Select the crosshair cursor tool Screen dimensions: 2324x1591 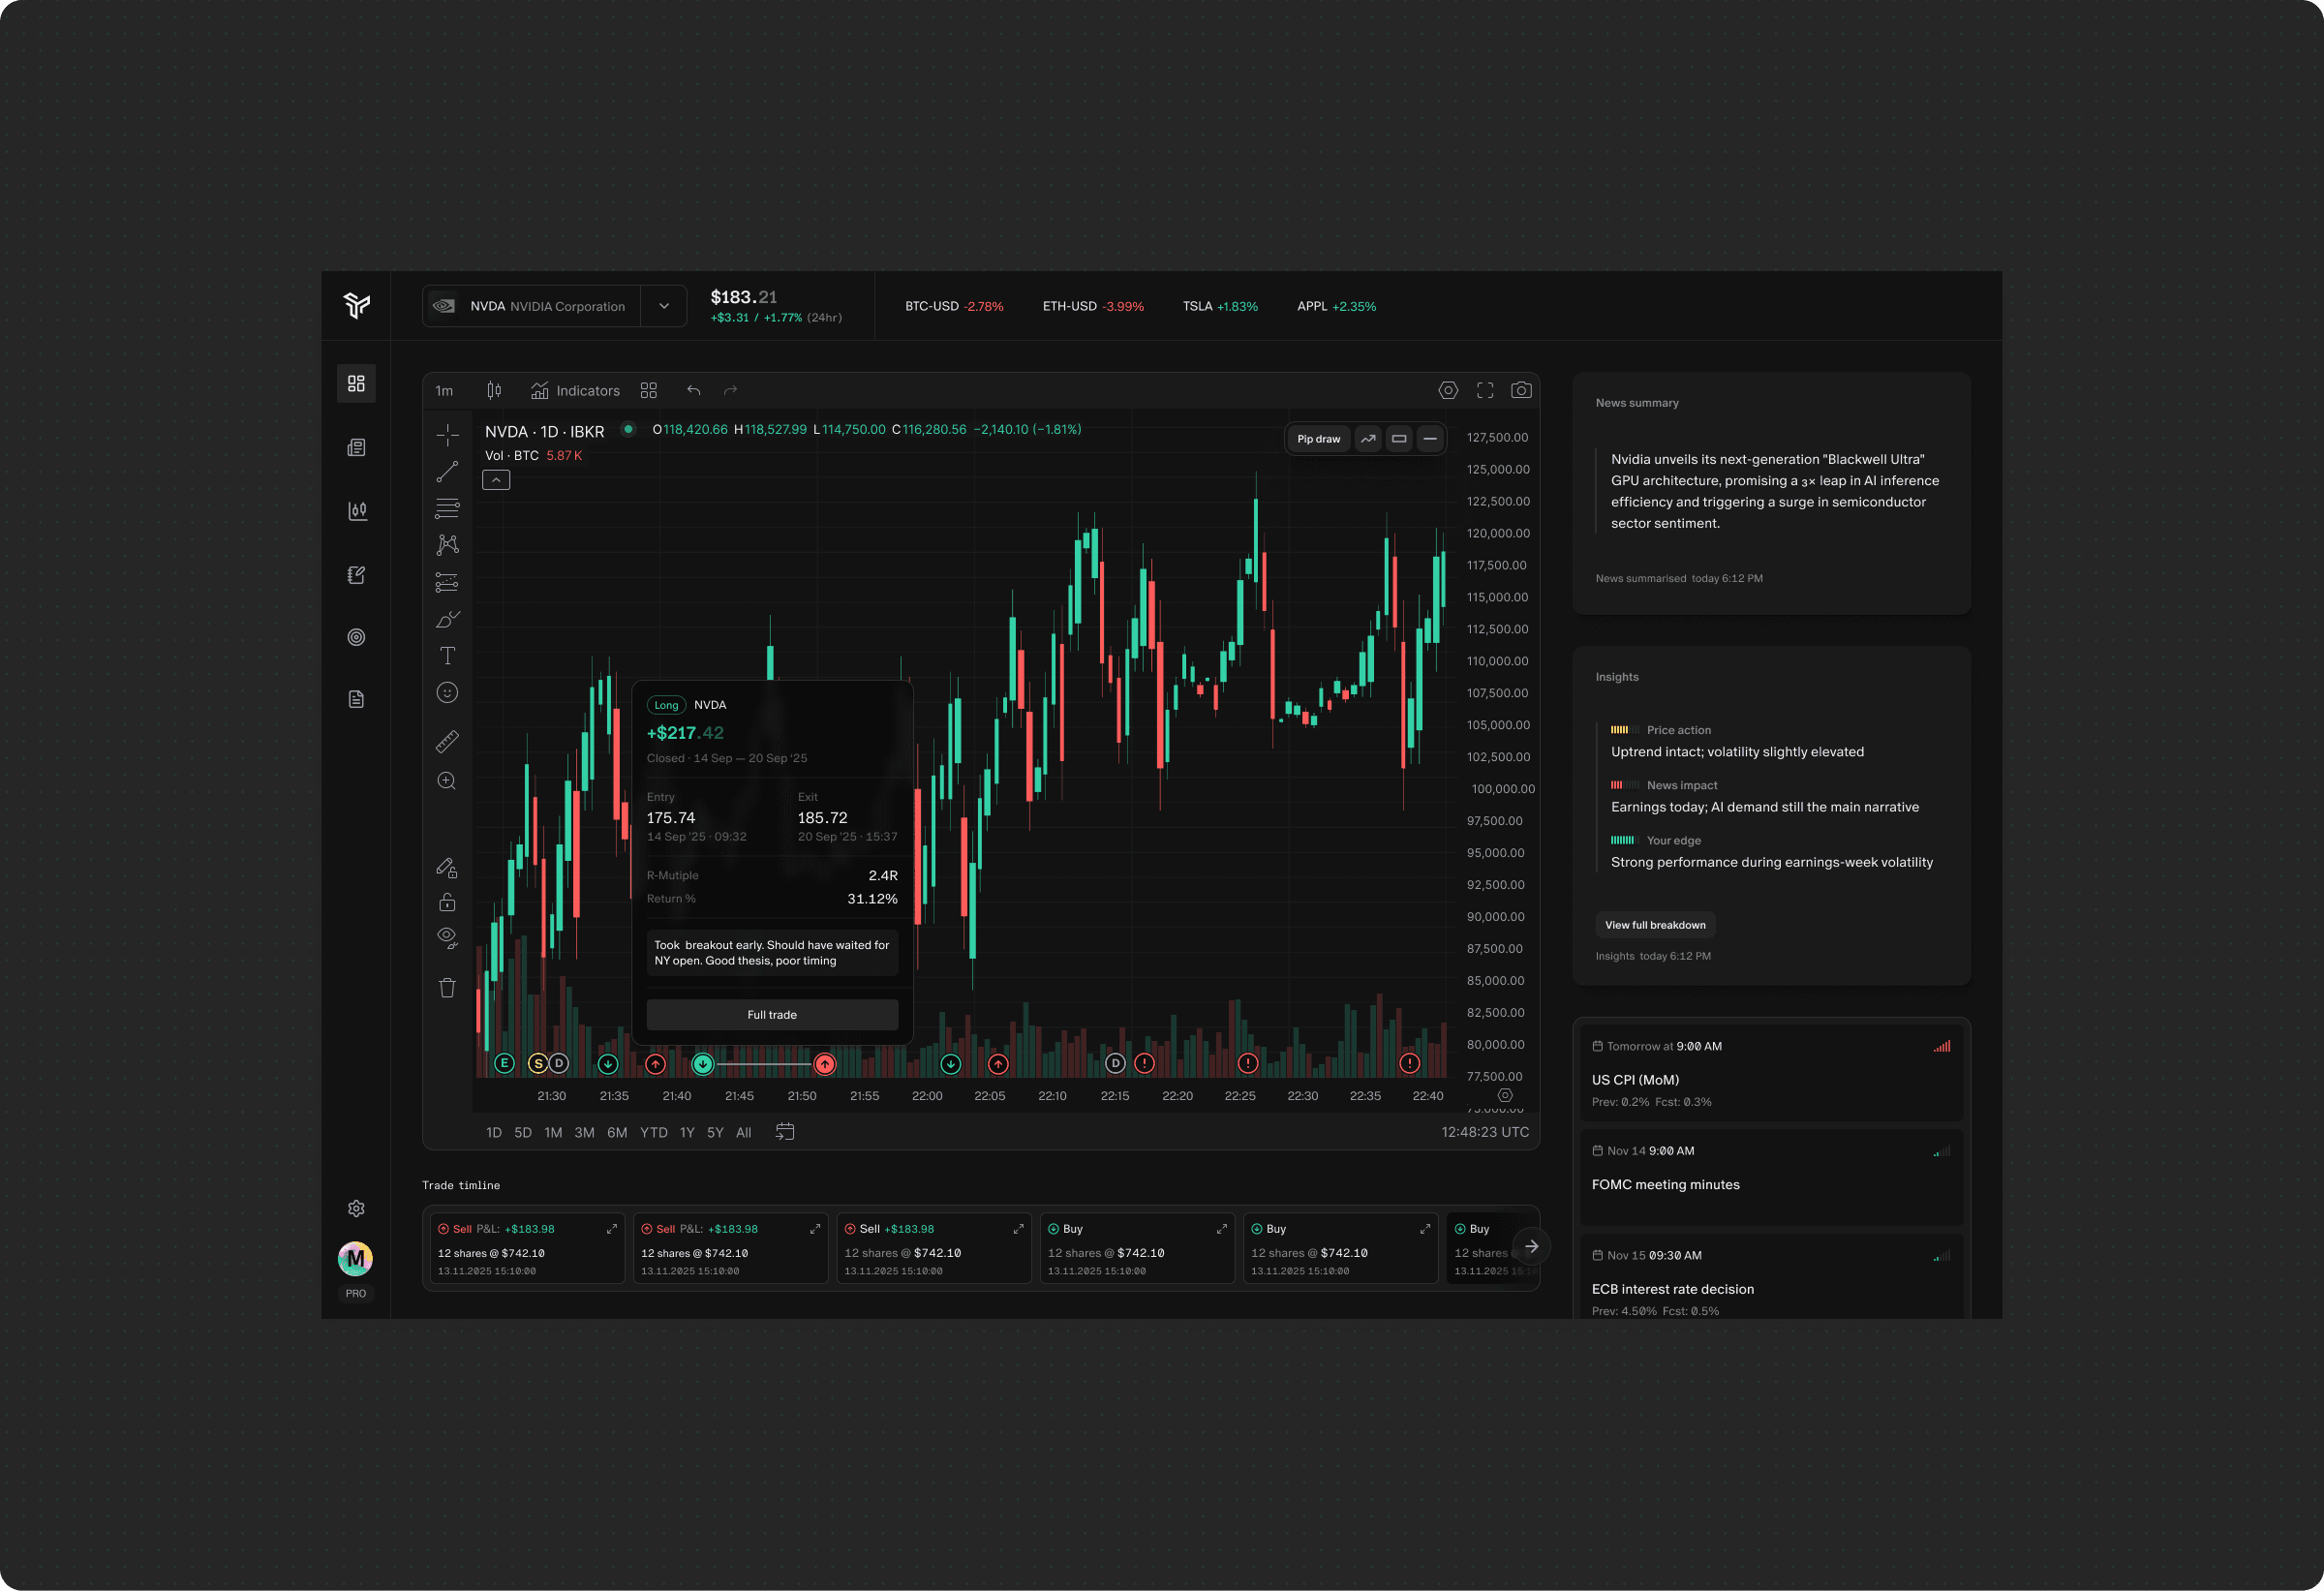point(448,434)
